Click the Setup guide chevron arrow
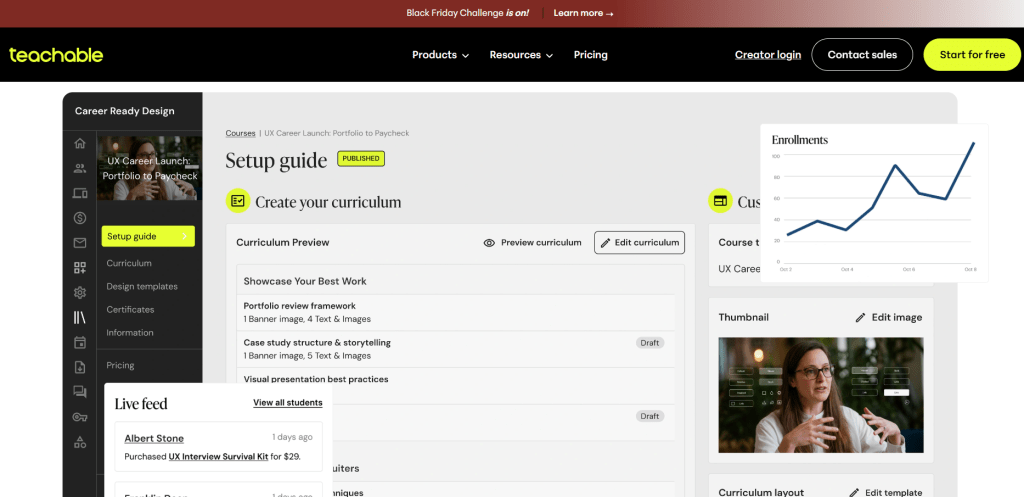Viewport: 1024px width, 497px height. 185,236
